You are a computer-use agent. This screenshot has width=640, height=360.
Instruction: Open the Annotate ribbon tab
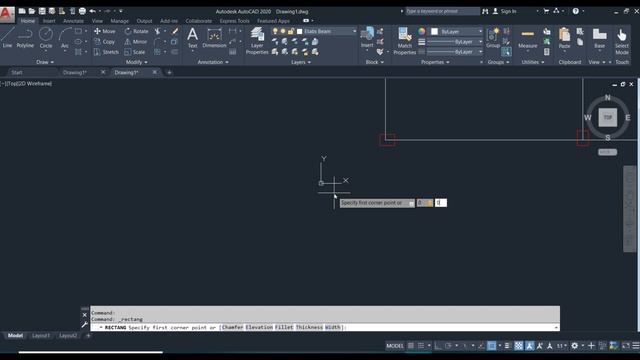(x=73, y=21)
